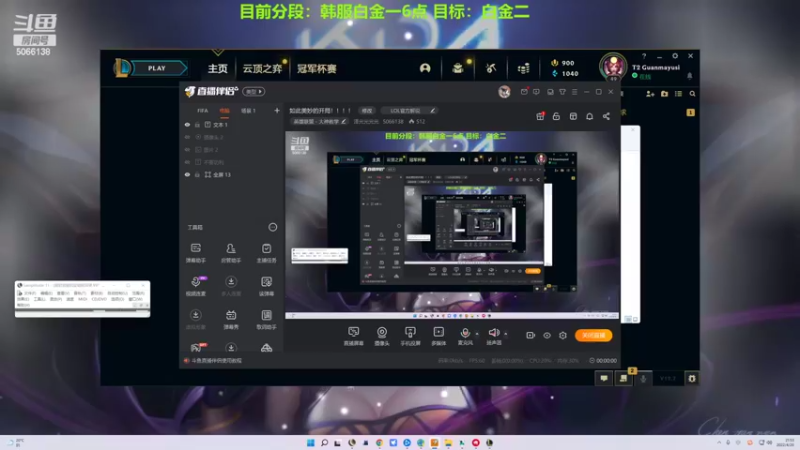This screenshot has width=800, height=450.
Task: Toggle the 扬声器 speaker
Action: (493, 336)
